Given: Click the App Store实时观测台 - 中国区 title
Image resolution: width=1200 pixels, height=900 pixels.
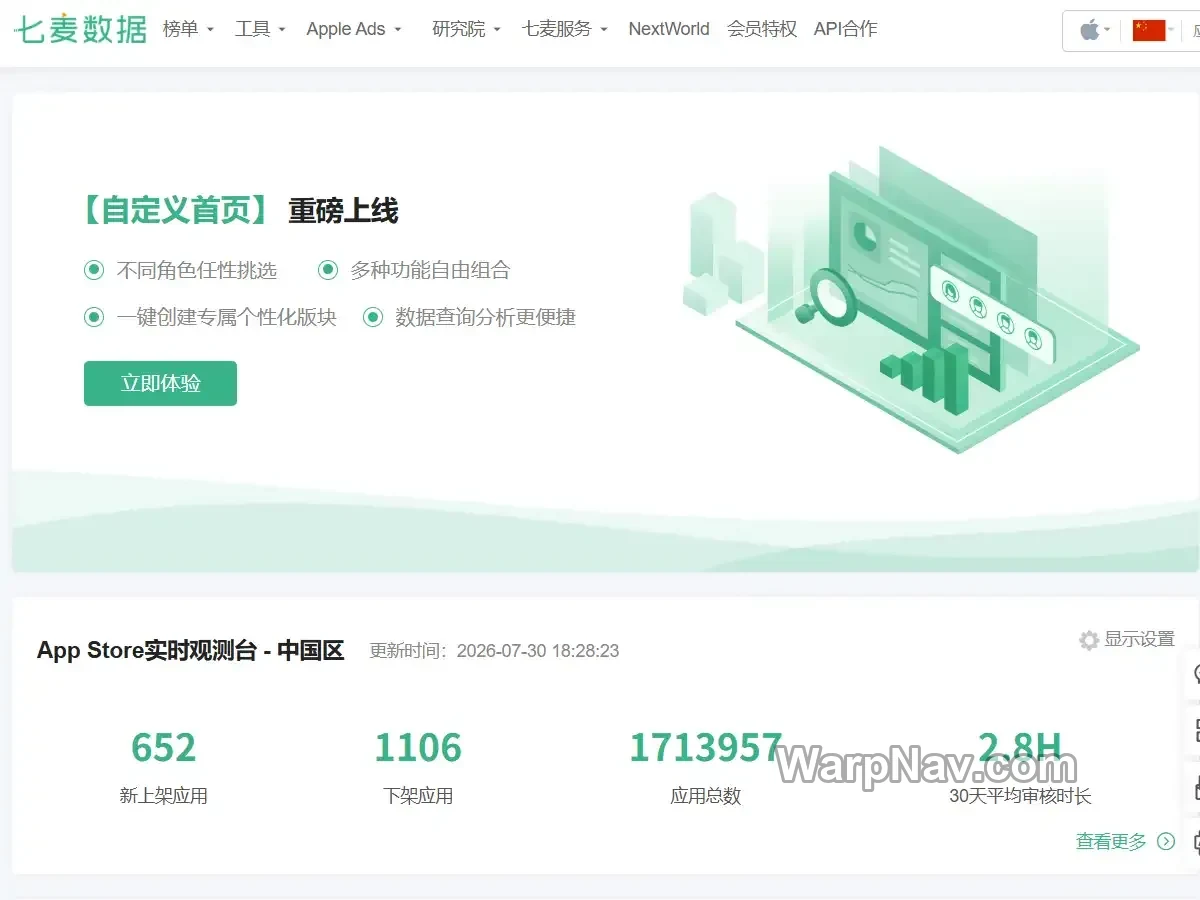Looking at the screenshot, I should coord(191,651).
